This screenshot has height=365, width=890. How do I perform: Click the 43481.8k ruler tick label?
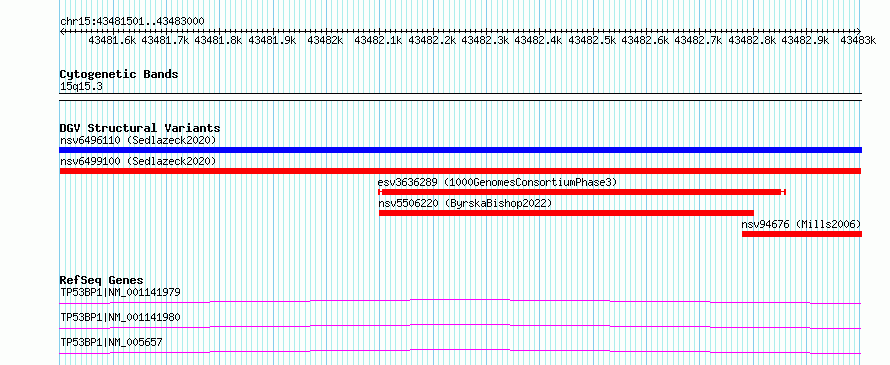219,40
